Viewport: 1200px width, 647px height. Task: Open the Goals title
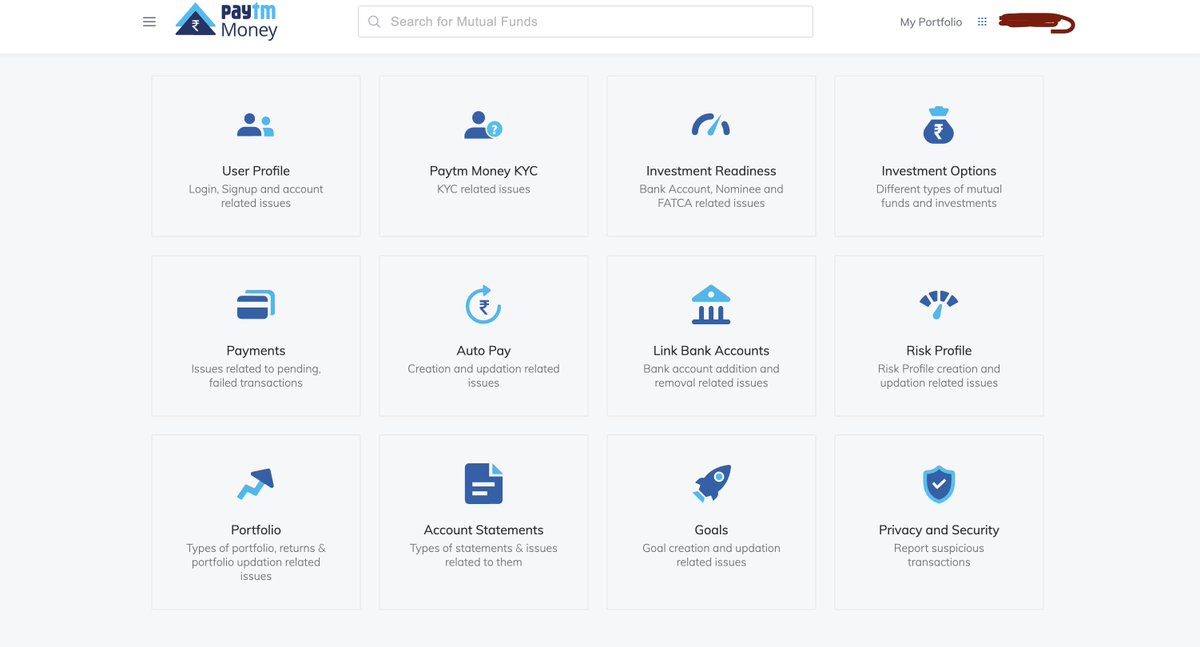pyautogui.click(x=711, y=530)
